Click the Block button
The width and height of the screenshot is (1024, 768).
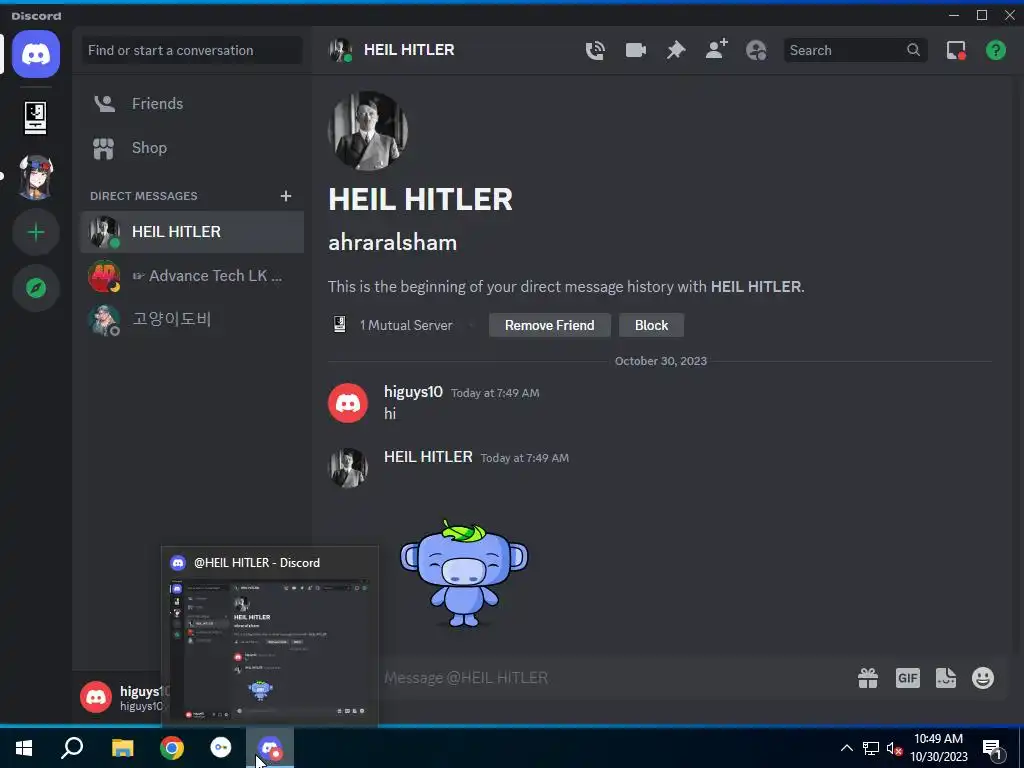point(651,325)
